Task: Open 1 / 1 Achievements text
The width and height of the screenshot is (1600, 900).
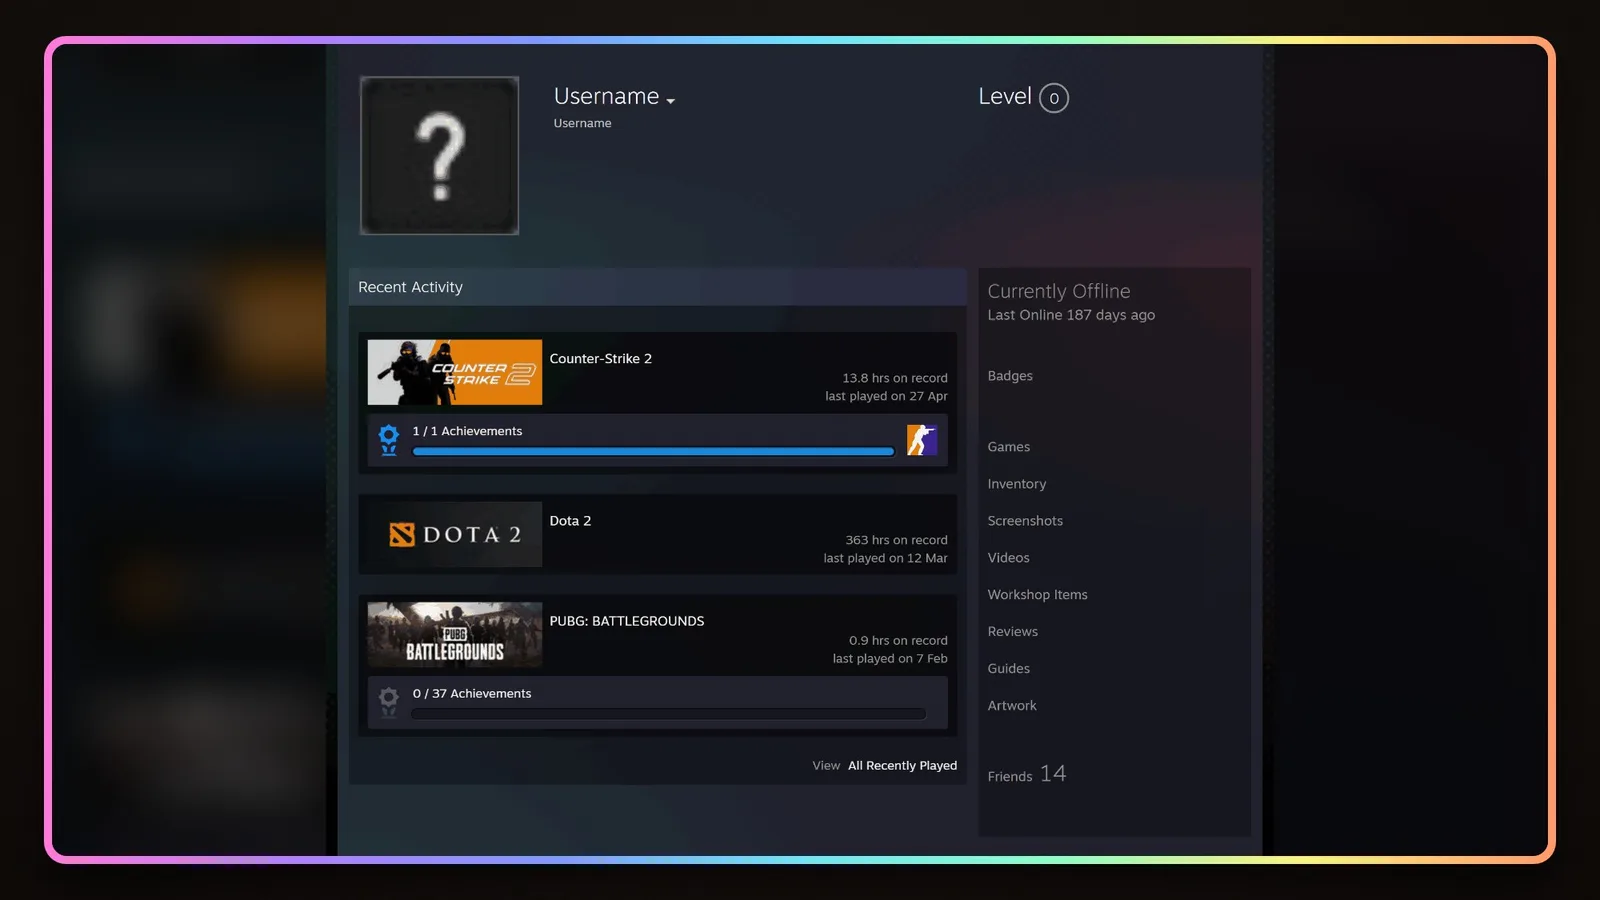Action: pyautogui.click(x=467, y=431)
